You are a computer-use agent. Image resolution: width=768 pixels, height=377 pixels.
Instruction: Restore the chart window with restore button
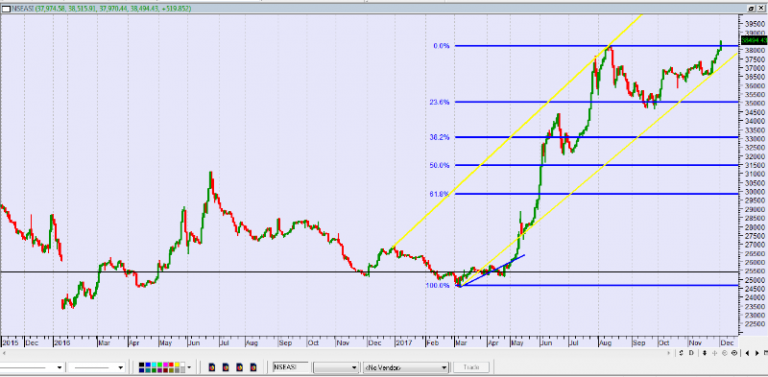coord(750,8)
